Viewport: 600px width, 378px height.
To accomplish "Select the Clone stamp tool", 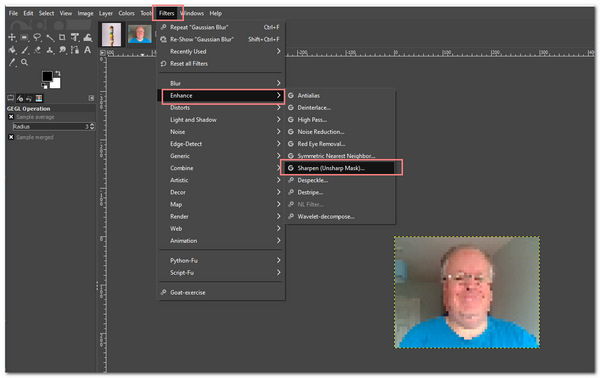I will (x=50, y=50).
